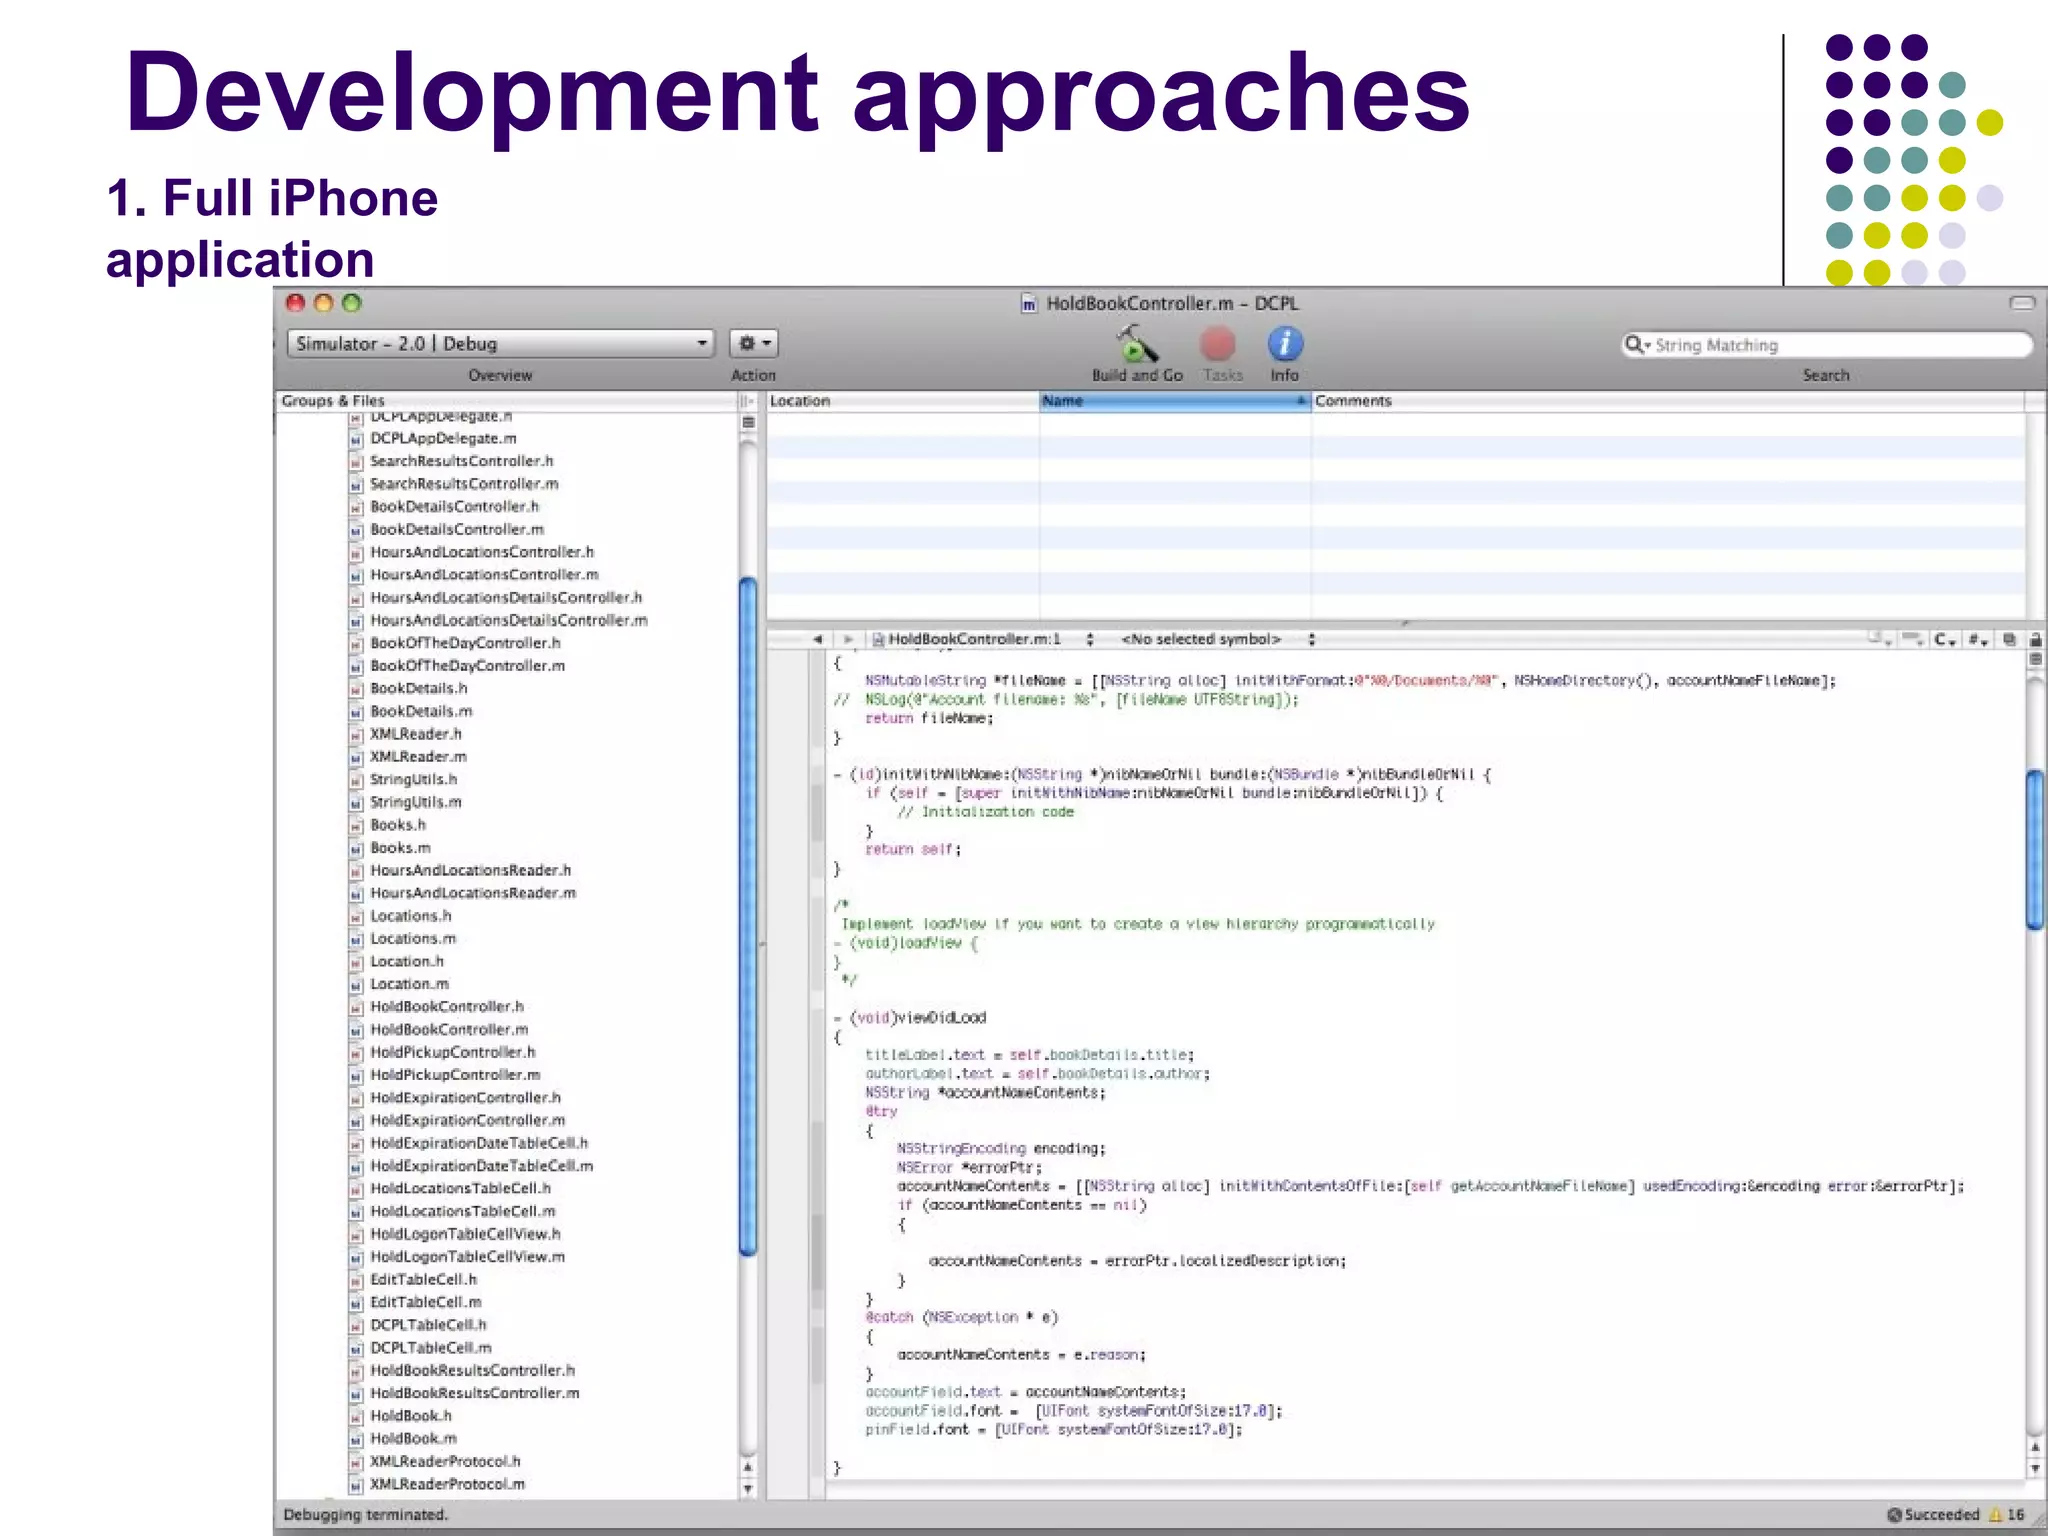Open the Action gear menu
Image resolution: width=2048 pixels, height=1536 pixels.
[754, 344]
